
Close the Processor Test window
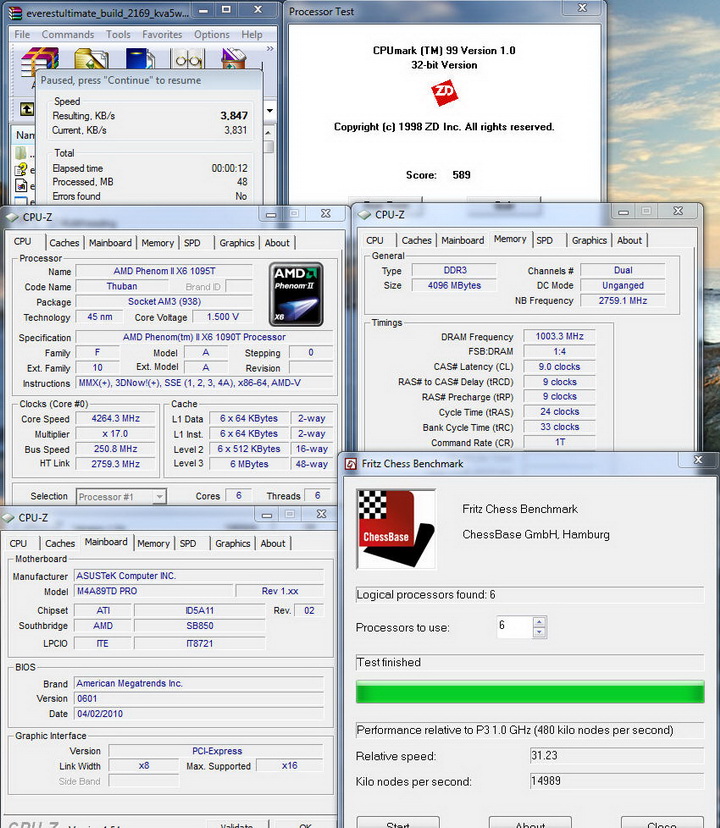tap(582, 8)
